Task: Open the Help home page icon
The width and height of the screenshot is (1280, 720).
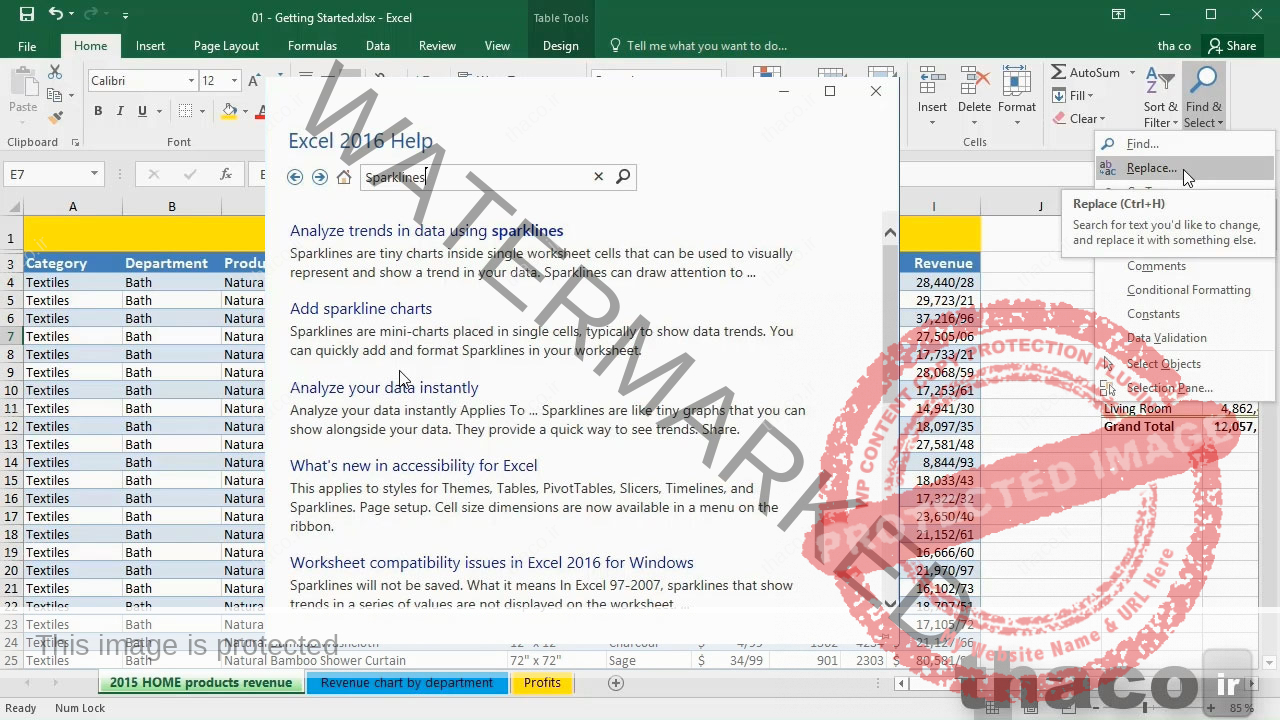Action: tap(344, 177)
